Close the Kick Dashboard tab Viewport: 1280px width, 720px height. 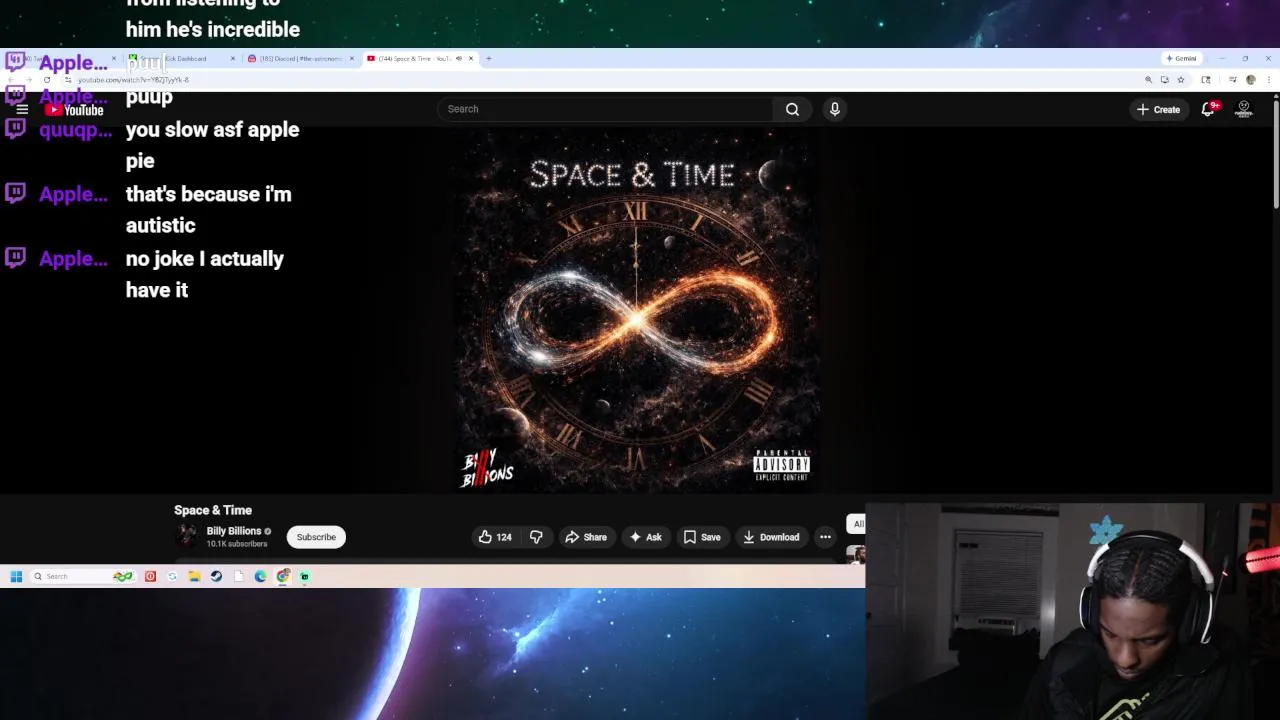pos(233,58)
